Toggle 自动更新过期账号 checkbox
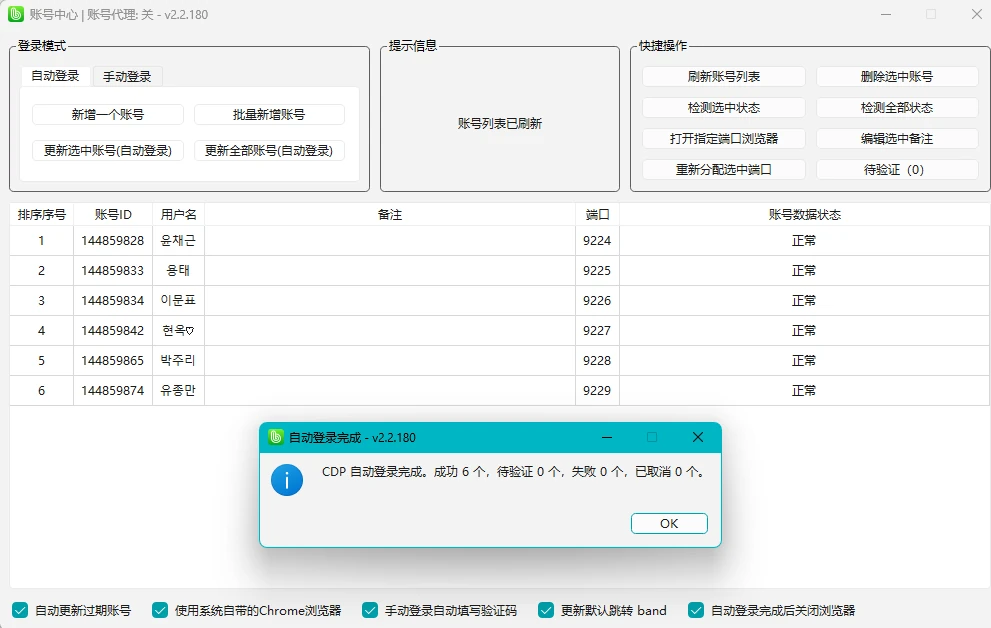991x628 pixels. (20, 610)
